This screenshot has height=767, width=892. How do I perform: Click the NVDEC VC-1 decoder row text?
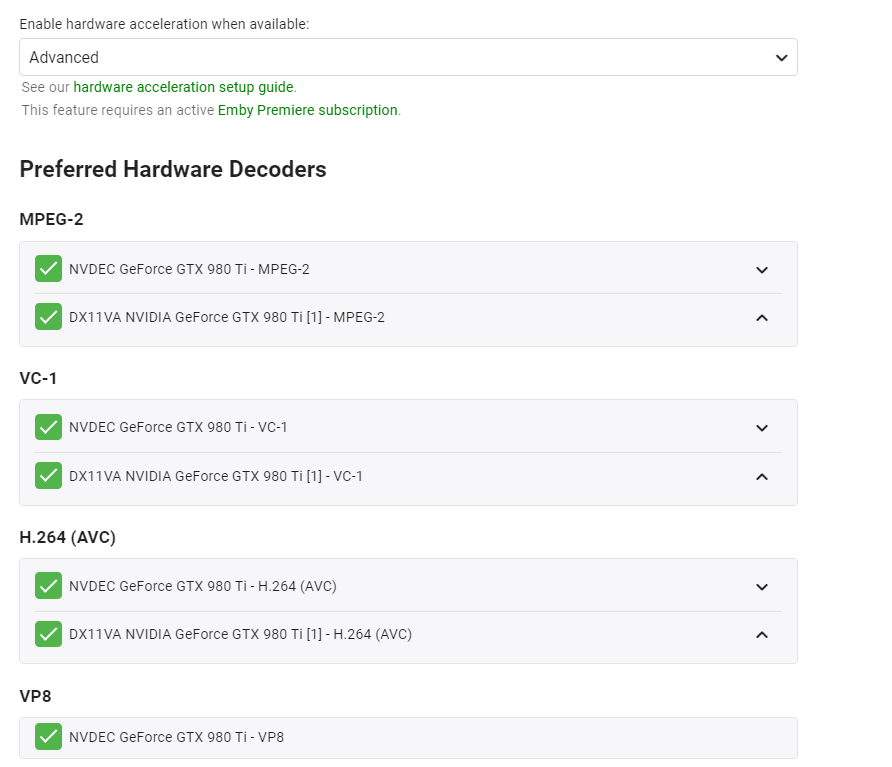pyautogui.click(x=178, y=427)
